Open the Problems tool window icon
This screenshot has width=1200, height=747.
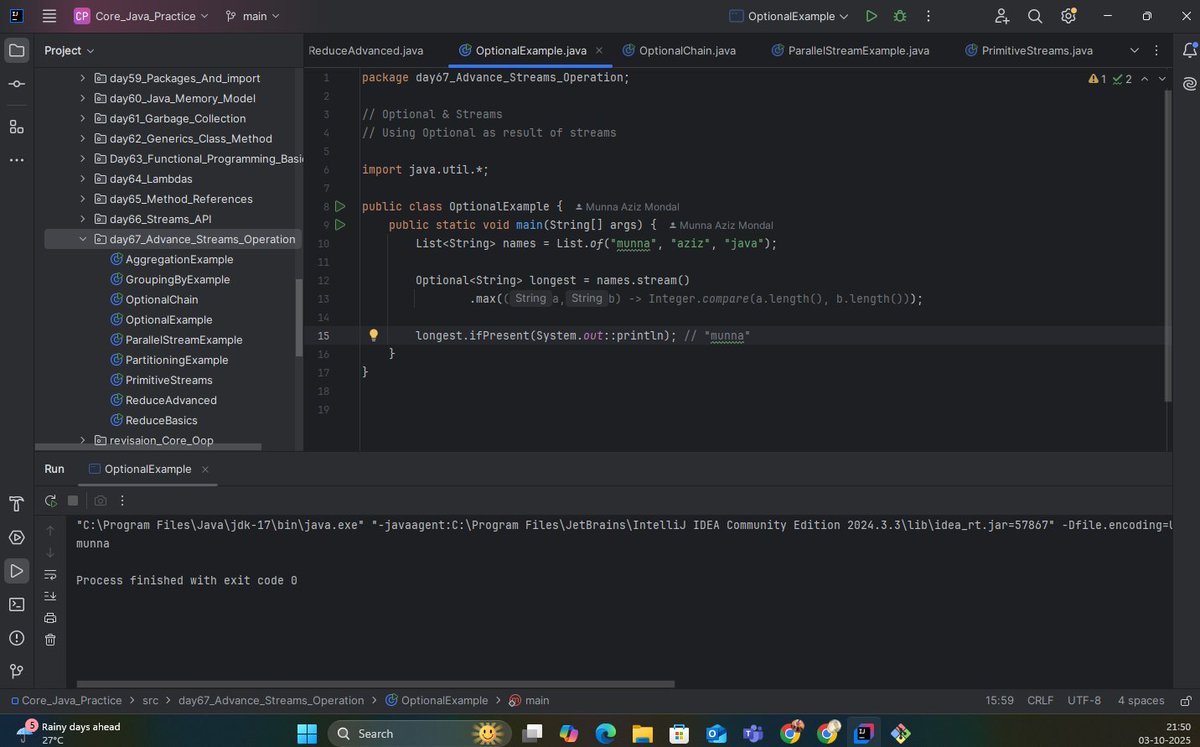point(16,638)
